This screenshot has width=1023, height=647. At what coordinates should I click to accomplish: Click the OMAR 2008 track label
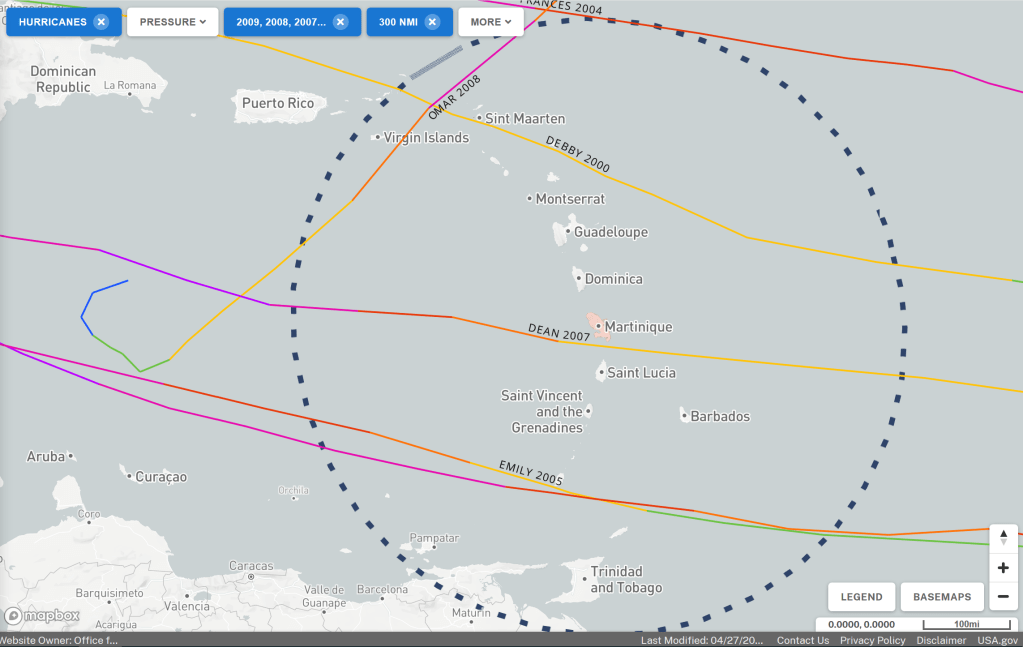click(456, 95)
